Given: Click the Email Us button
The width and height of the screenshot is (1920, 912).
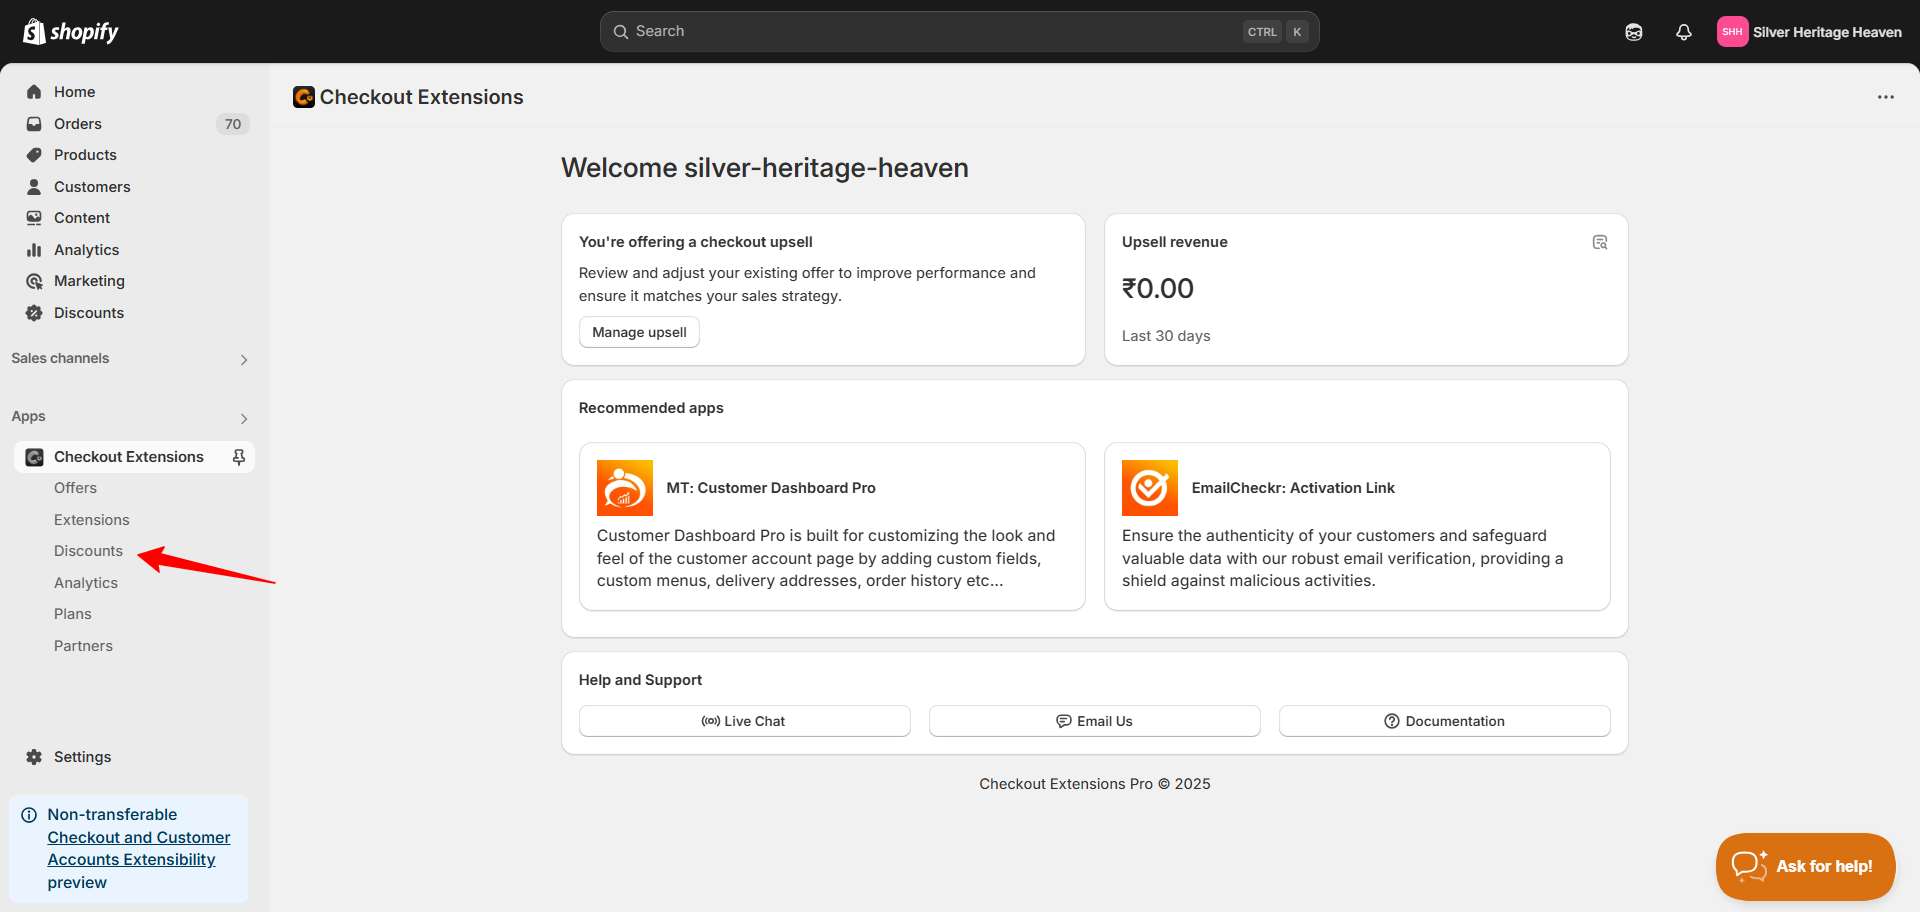Looking at the screenshot, I should tap(1095, 721).
